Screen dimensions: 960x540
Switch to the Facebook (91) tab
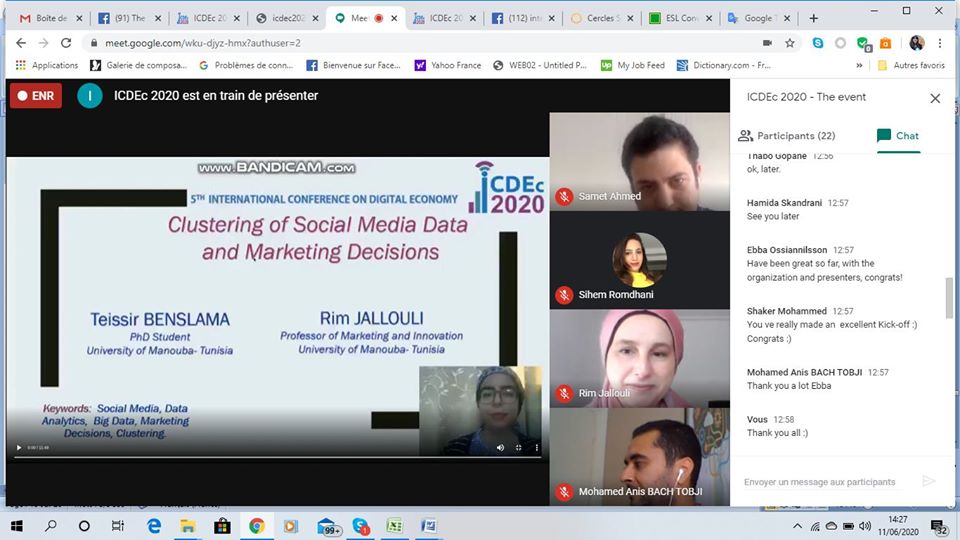point(130,18)
